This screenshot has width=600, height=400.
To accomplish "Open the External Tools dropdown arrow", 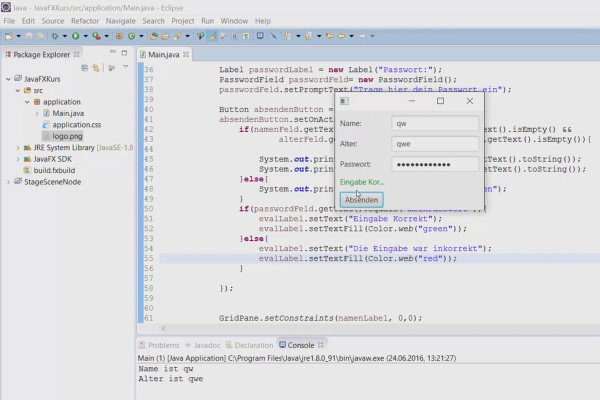I will coord(107,36).
